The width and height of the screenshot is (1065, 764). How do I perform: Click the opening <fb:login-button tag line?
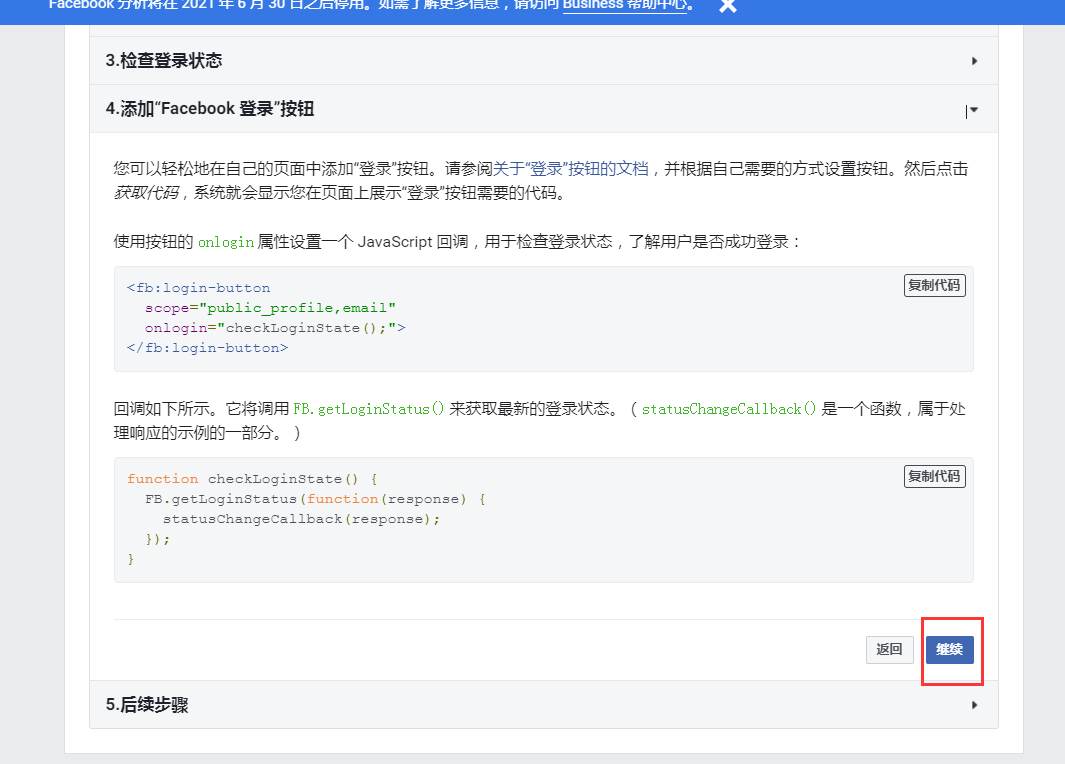[198, 288]
